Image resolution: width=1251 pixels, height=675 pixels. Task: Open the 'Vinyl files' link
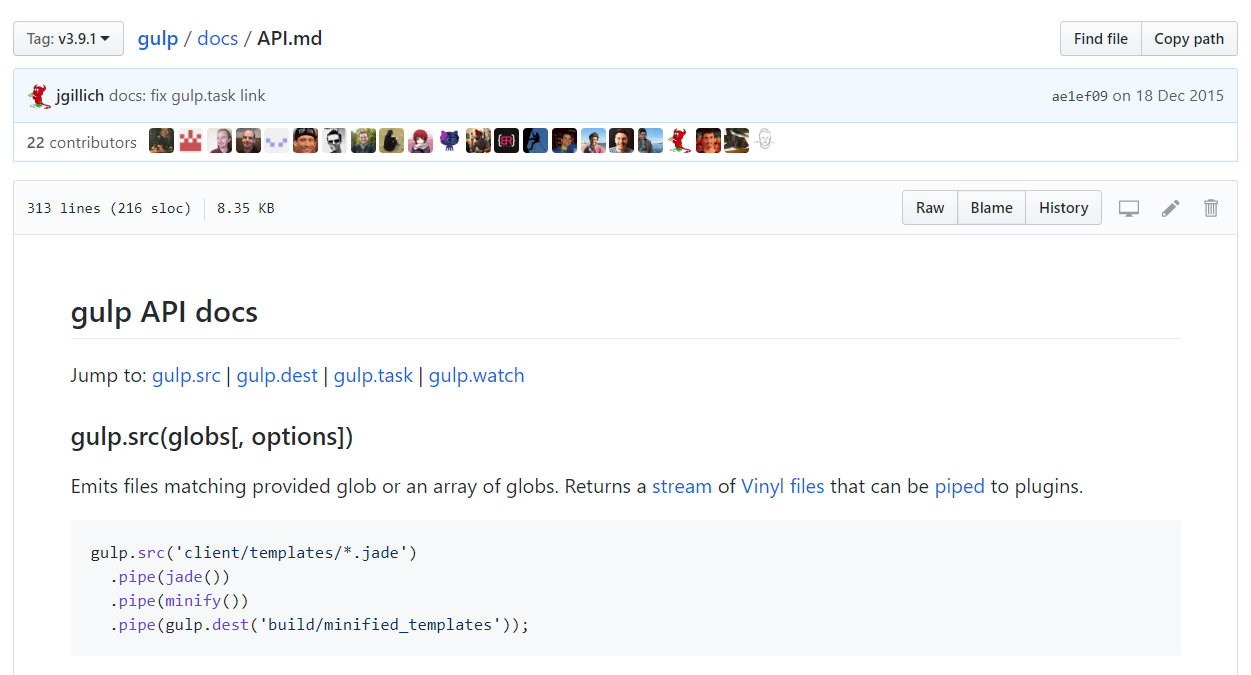click(783, 487)
